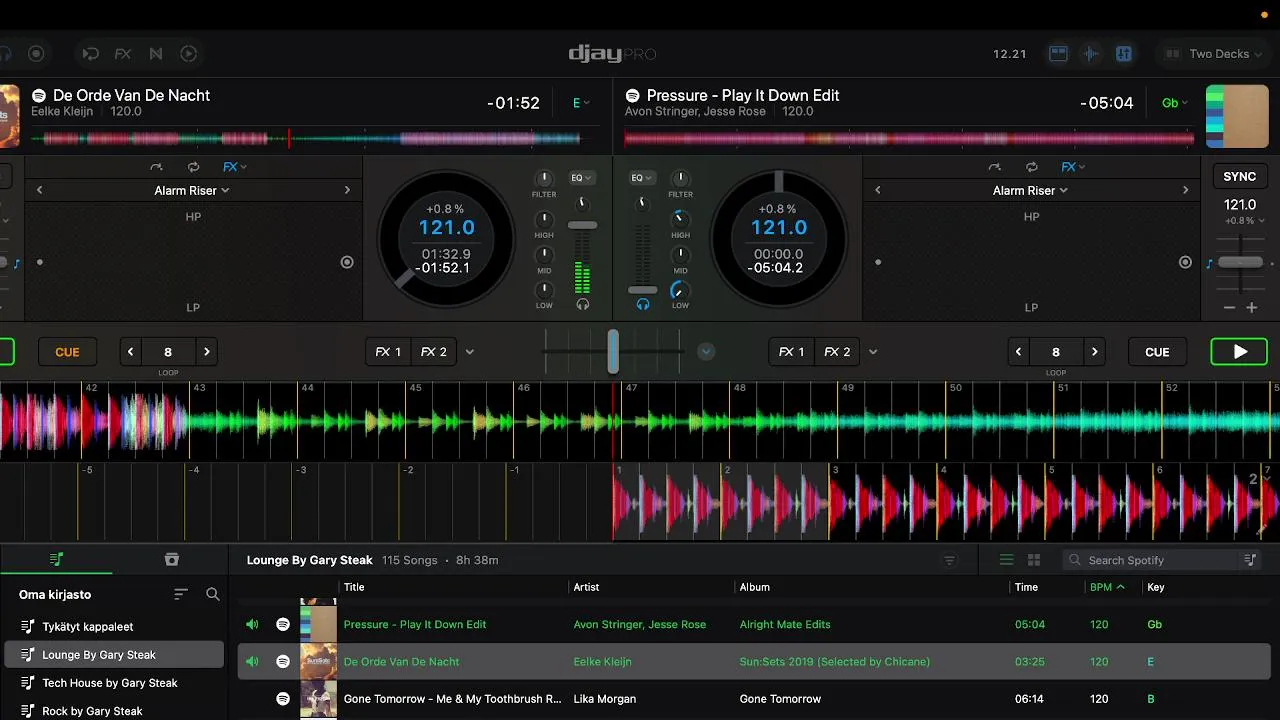
Task: Click the right deck play button
Action: [x=1239, y=352]
